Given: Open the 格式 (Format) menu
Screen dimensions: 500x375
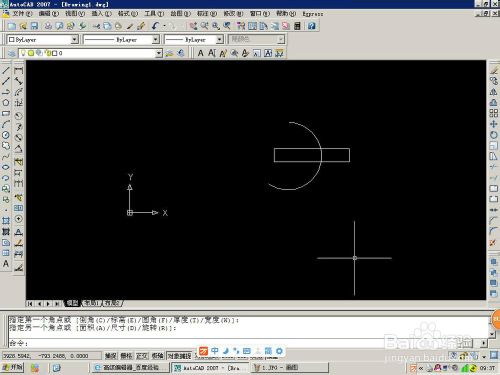Looking at the screenshot, I should [128, 14].
